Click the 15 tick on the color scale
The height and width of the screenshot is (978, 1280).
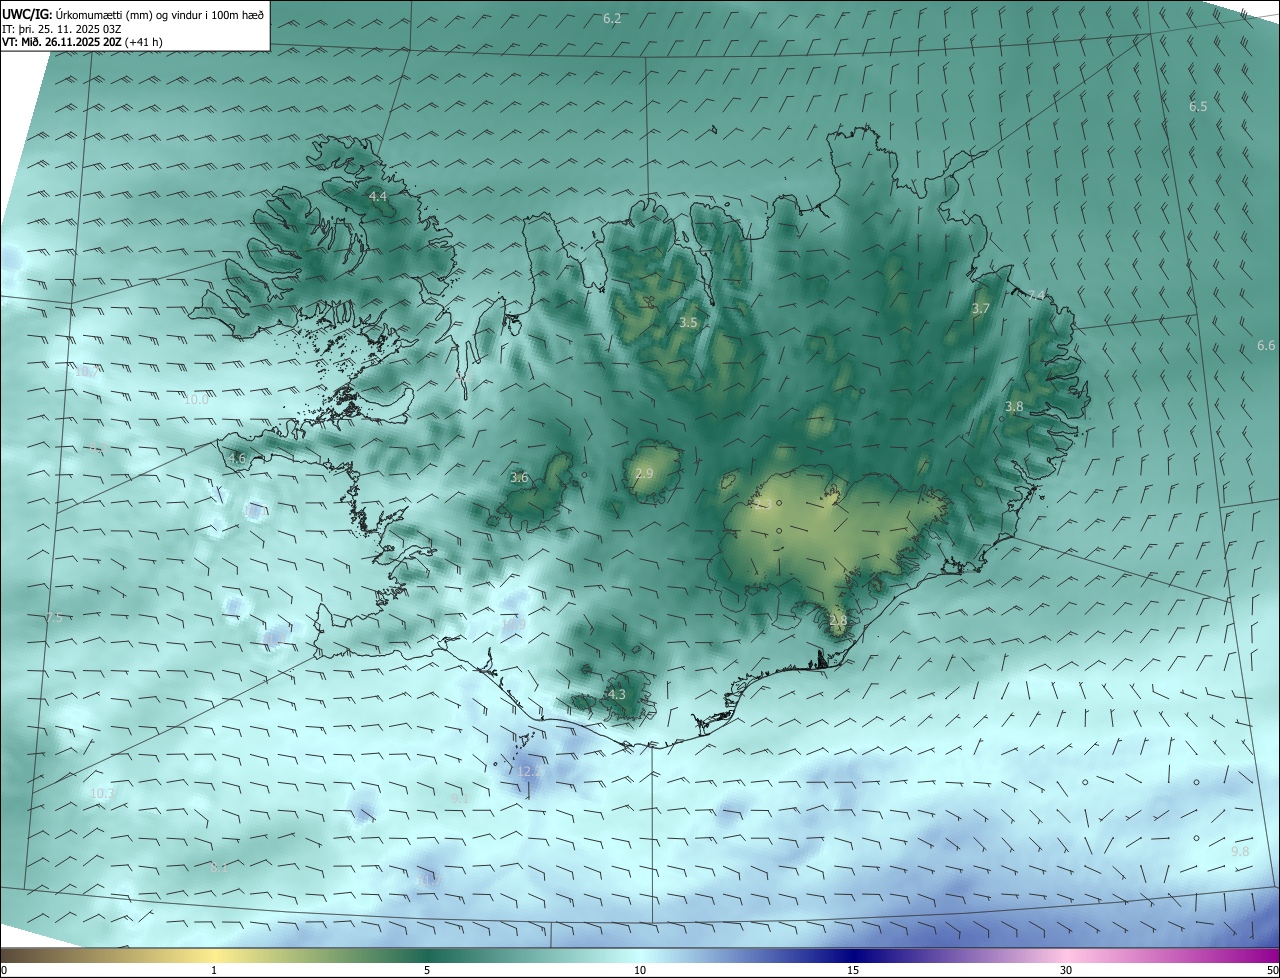coord(853,970)
